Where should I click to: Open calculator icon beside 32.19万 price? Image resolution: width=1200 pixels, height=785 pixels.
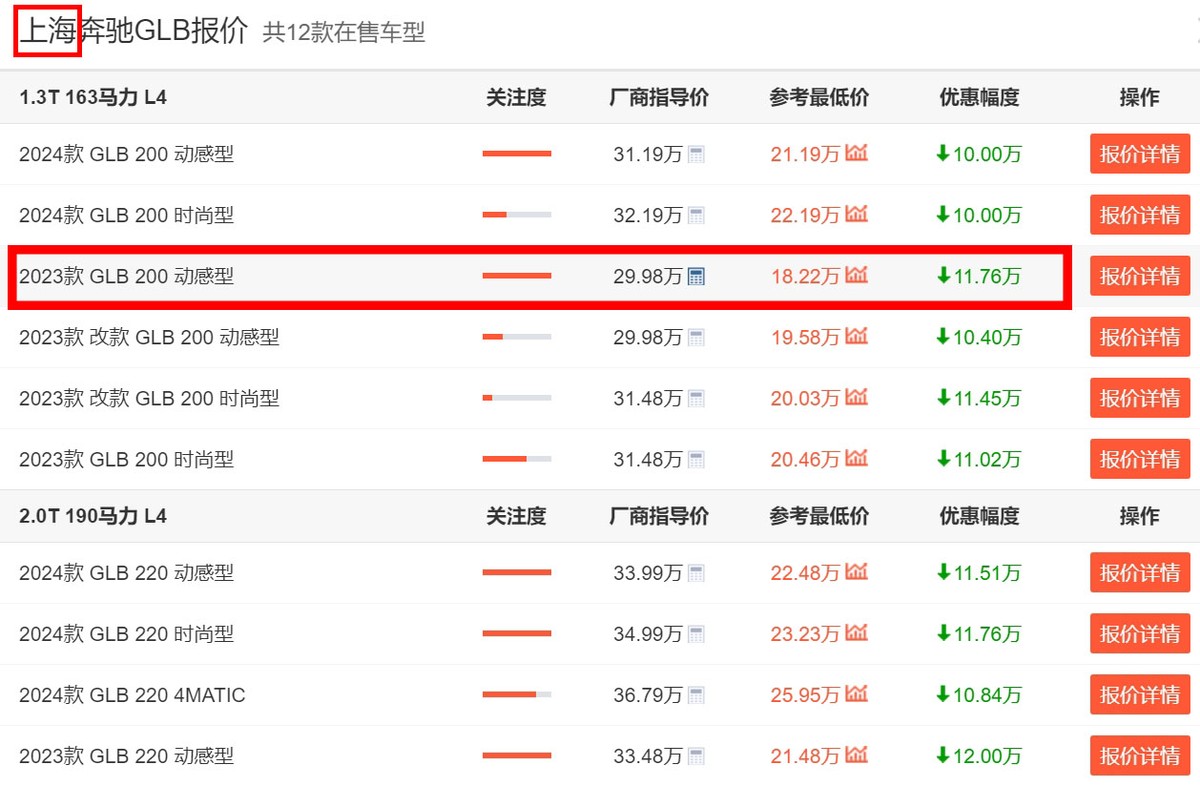pos(696,215)
